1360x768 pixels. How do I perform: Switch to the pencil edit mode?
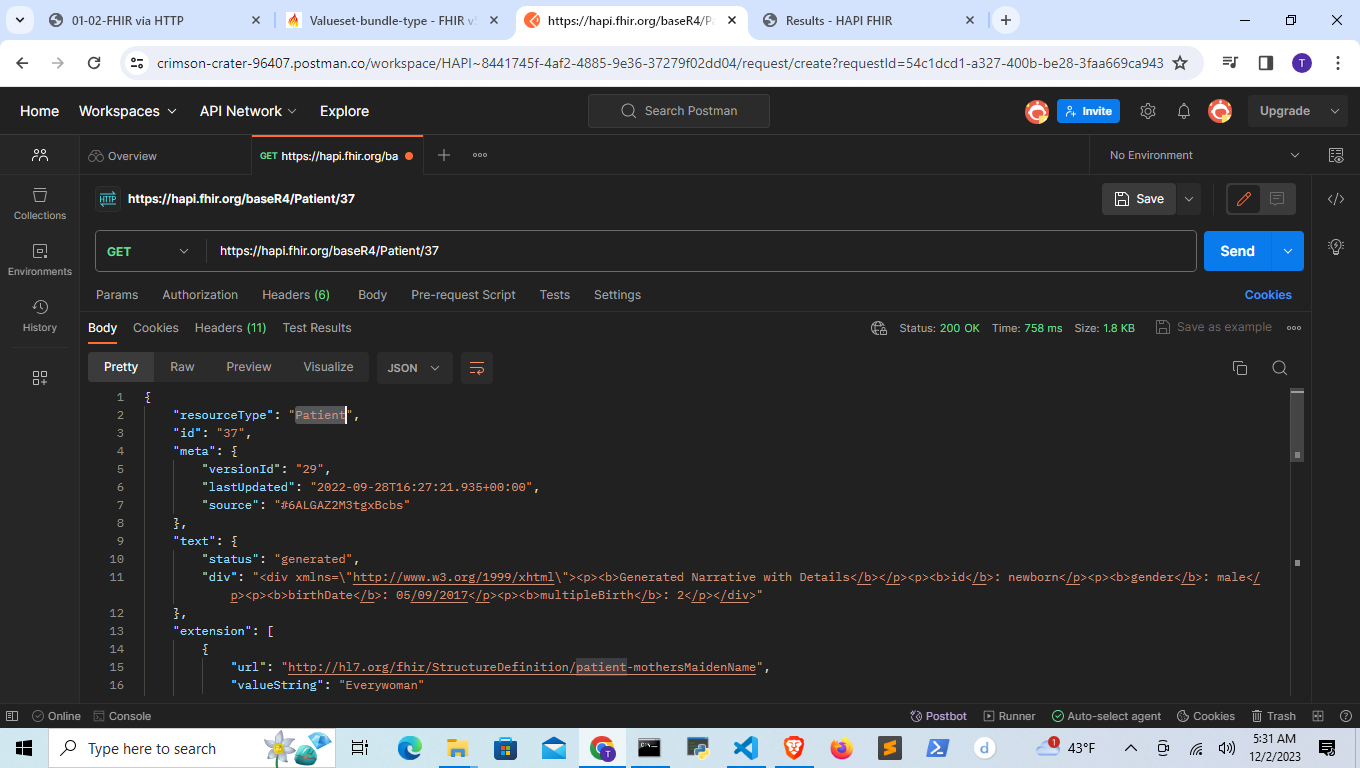pyautogui.click(x=1244, y=199)
